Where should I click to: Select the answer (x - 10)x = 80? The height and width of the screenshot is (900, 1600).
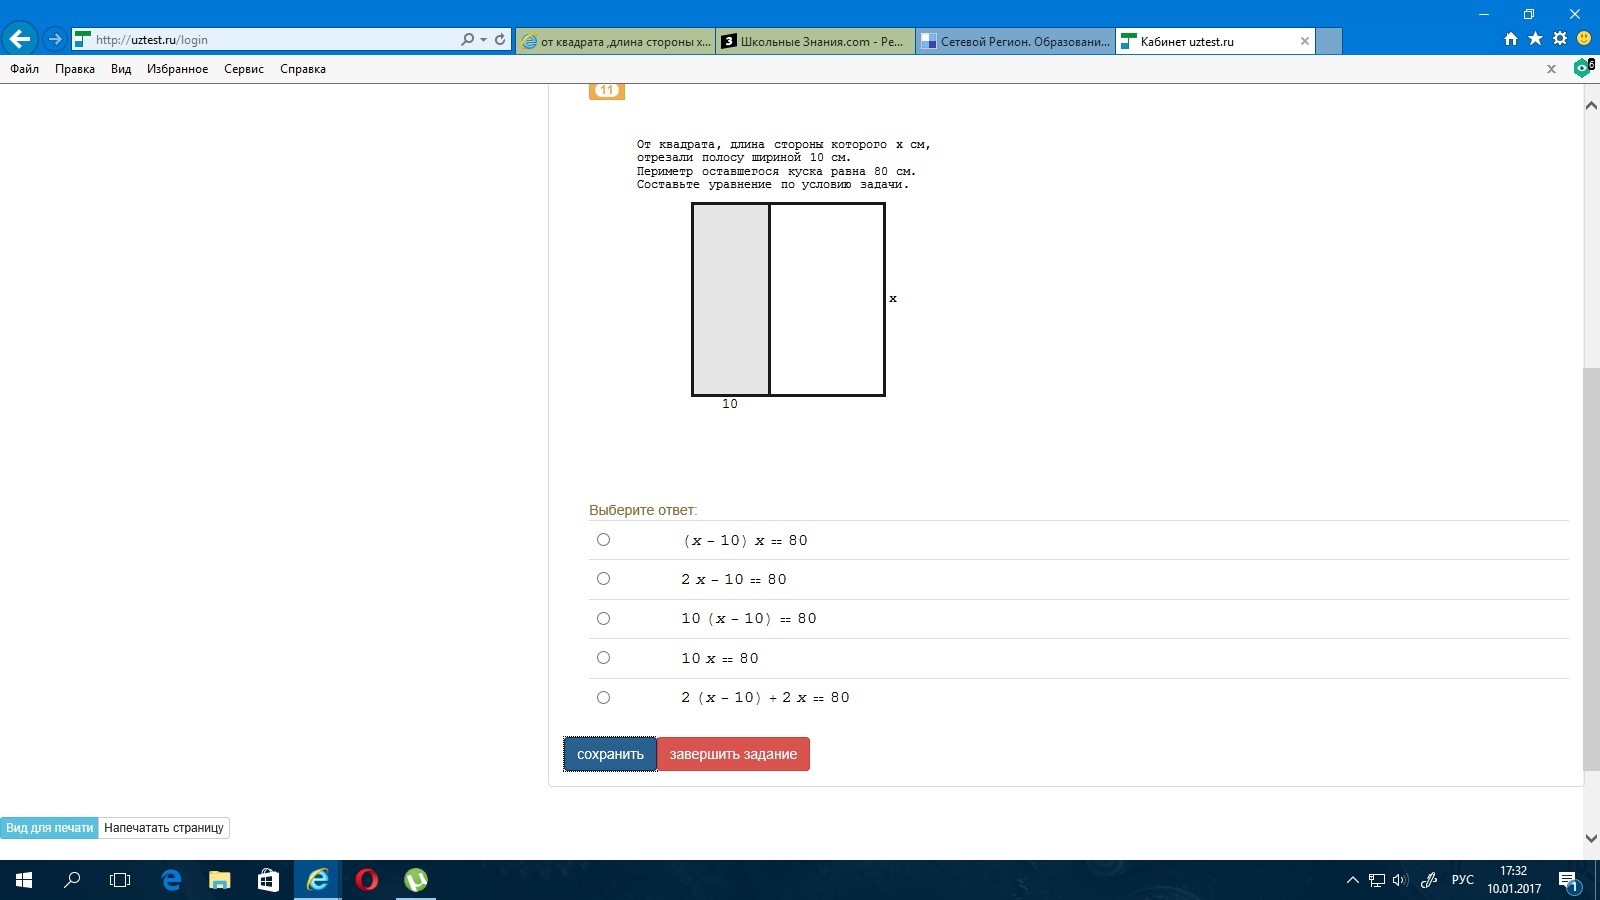pos(603,540)
